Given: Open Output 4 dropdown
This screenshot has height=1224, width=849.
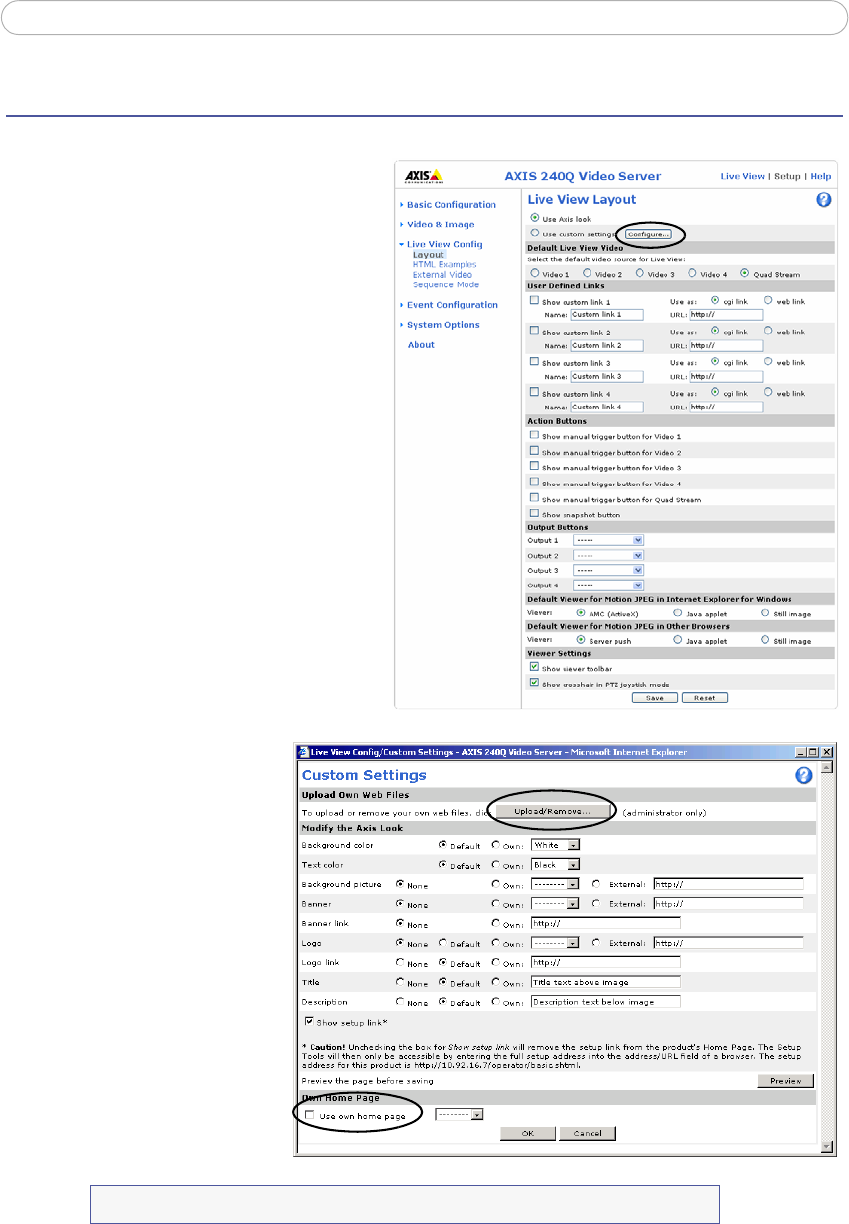Looking at the screenshot, I should [608, 585].
